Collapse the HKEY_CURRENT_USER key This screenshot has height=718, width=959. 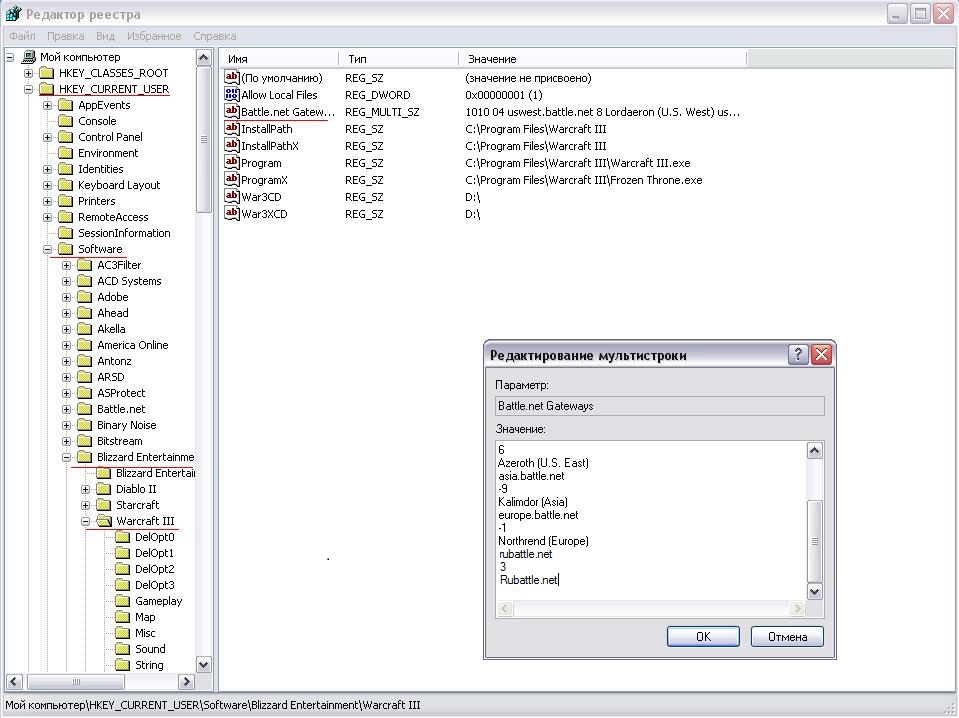28,89
